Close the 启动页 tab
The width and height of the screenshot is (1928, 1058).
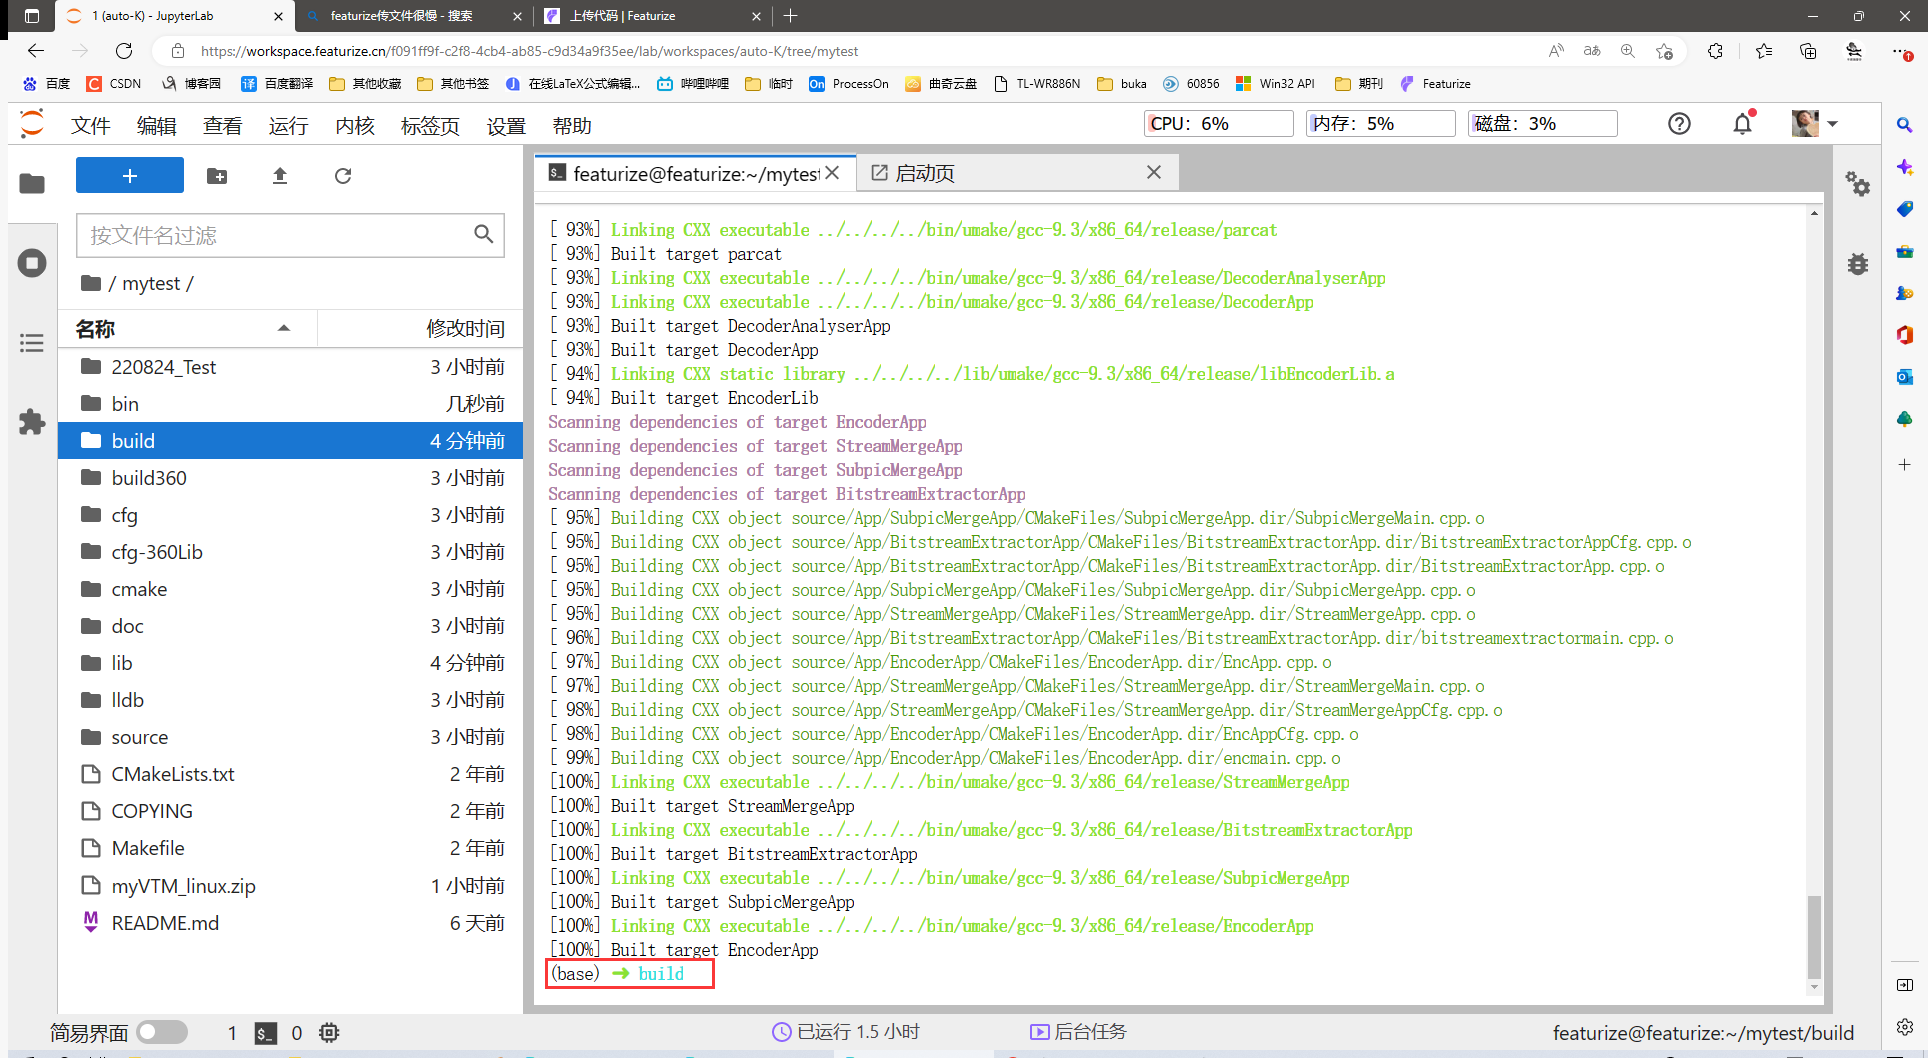click(1154, 172)
